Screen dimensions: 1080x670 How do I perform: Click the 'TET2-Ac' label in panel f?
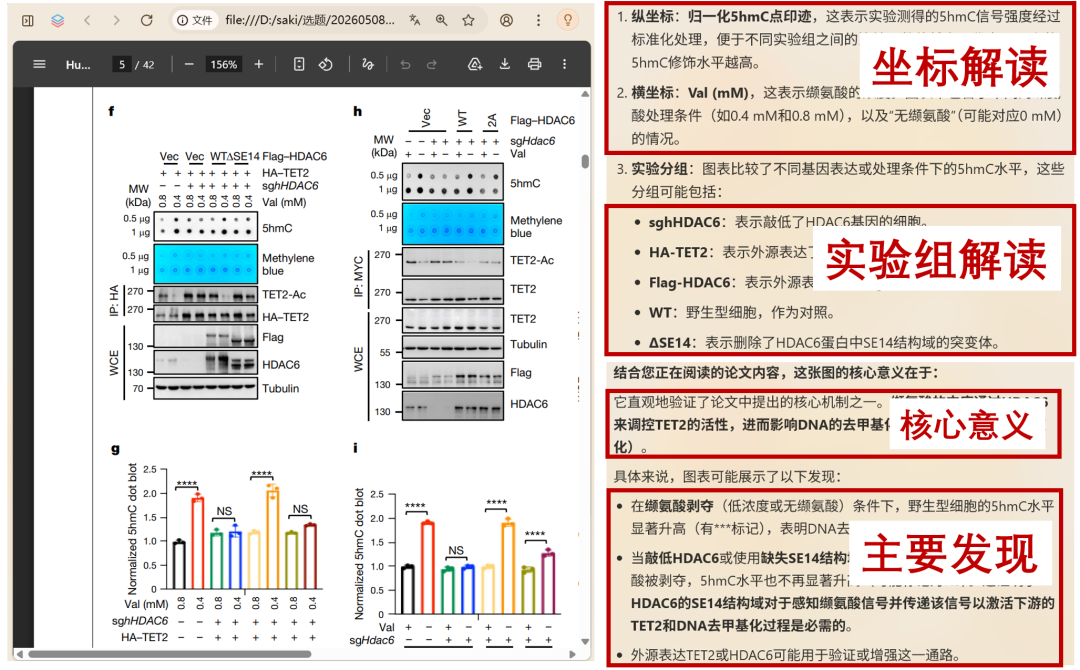(284, 295)
